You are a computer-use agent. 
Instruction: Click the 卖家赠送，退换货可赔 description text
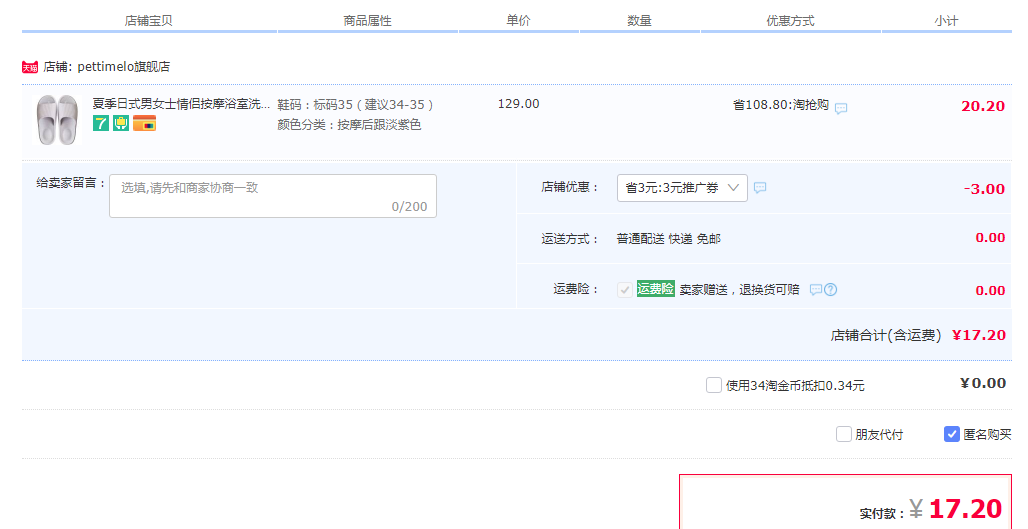(x=740, y=290)
